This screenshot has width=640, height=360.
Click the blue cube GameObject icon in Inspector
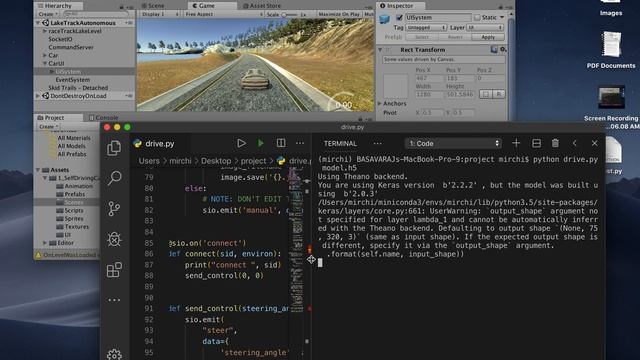pos(384,19)
